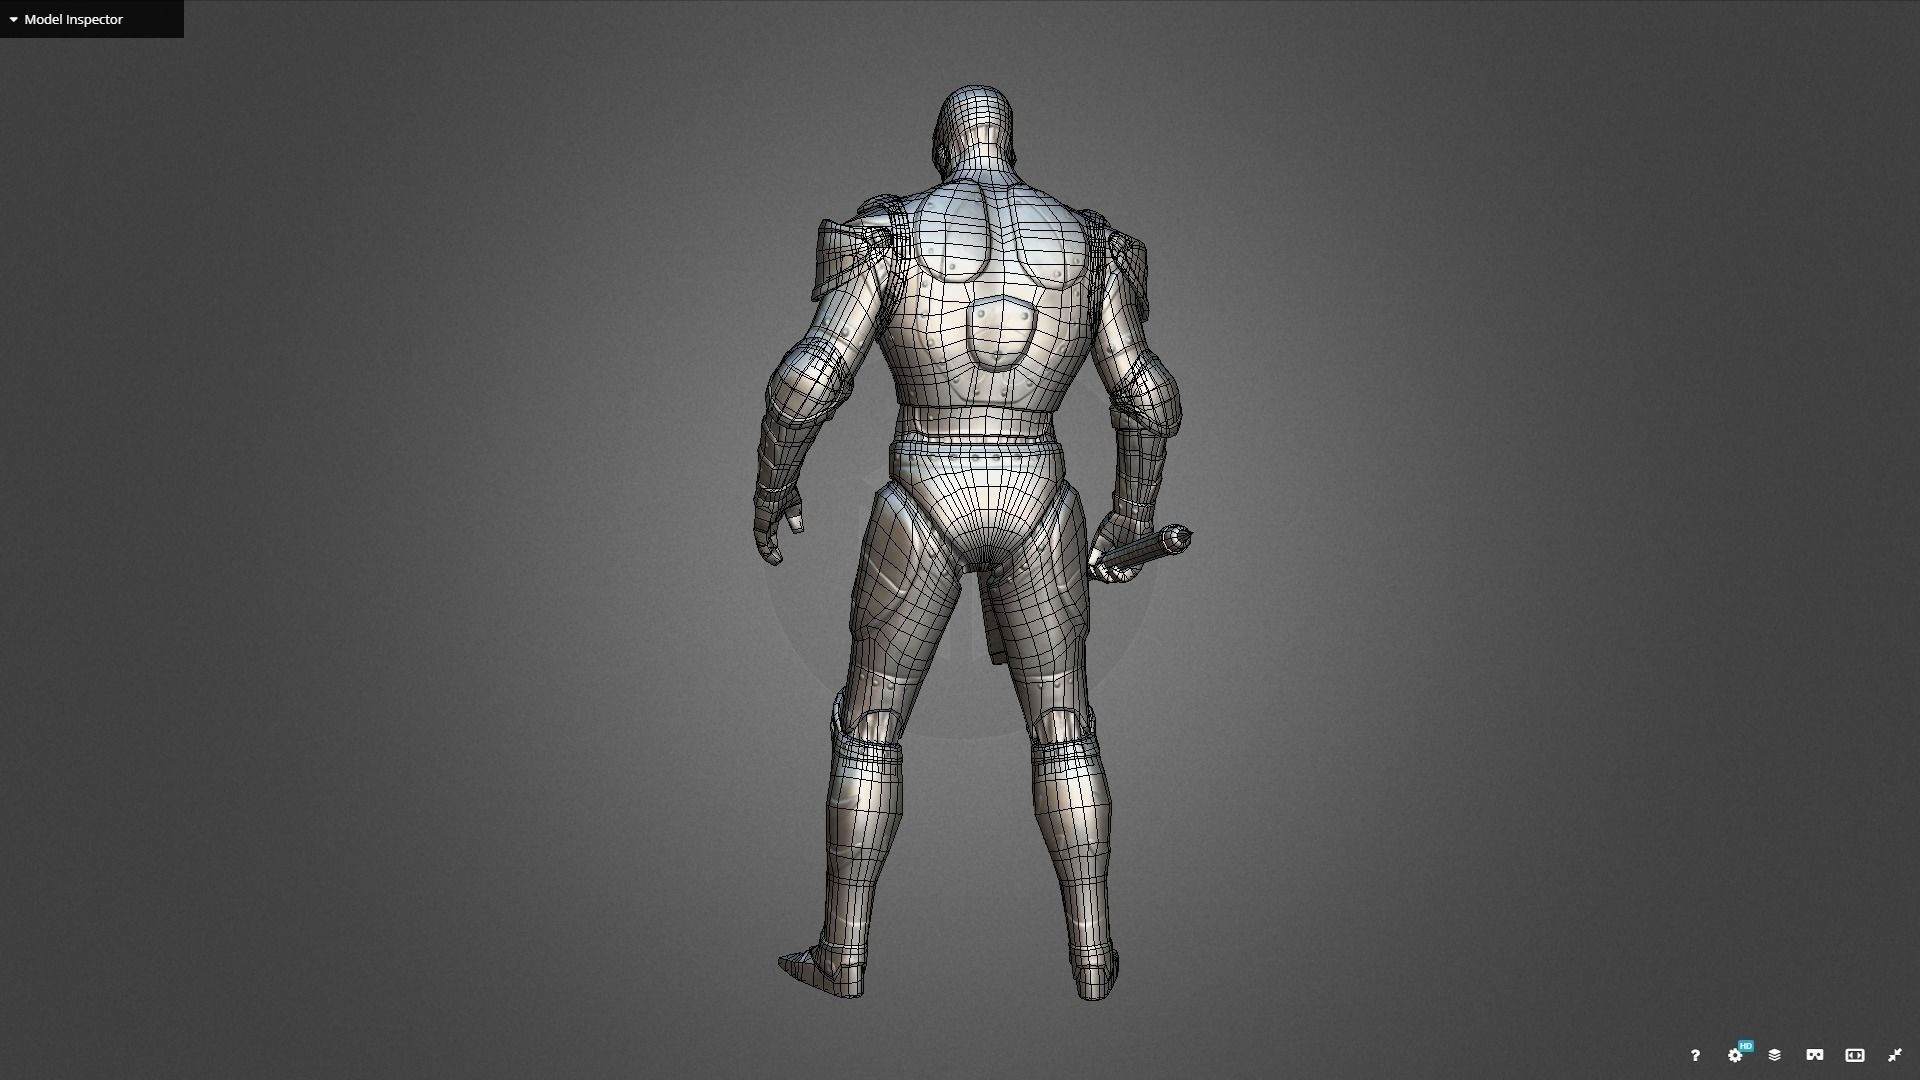Open the settings gear icon
1920x1080 pixels.
(x=1735, y=1055)
